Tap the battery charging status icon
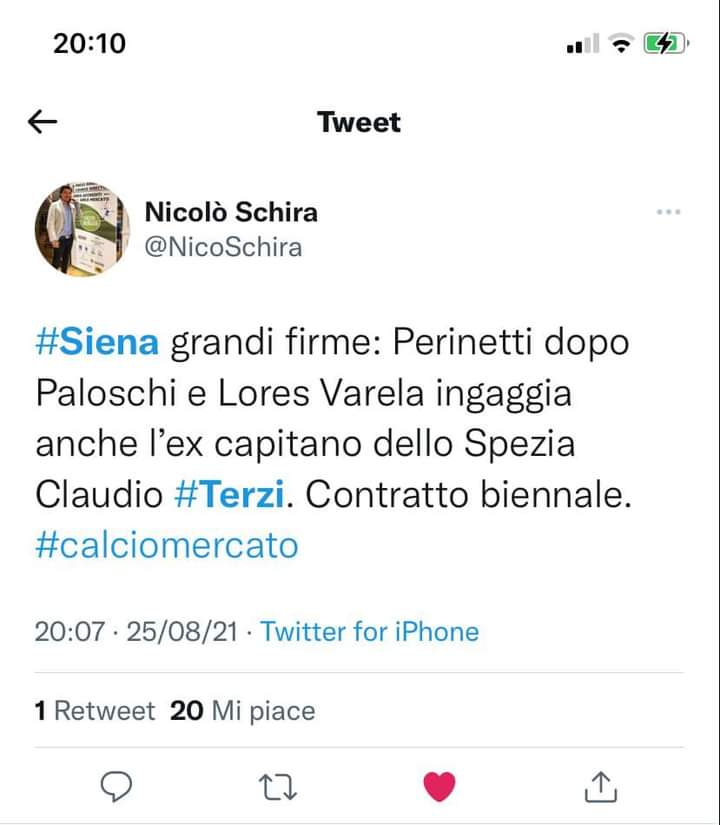720x825 pixels. coord(663,44)
